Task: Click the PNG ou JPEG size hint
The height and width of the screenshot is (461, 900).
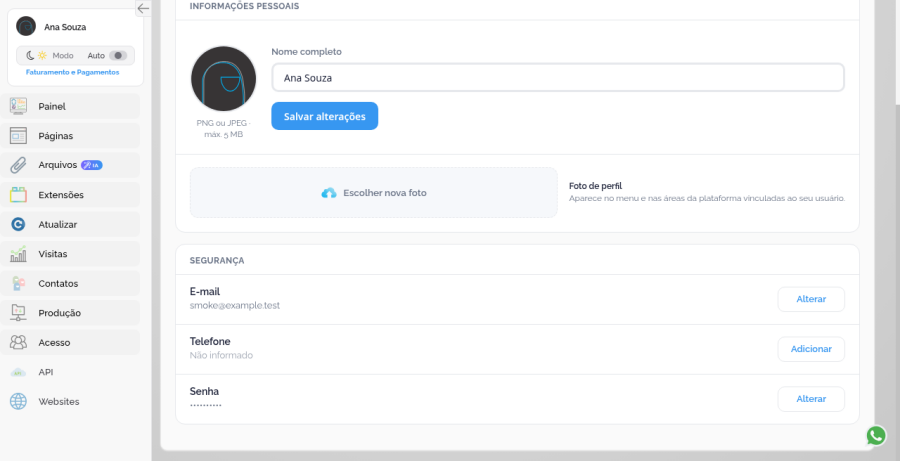Action: [x=223, y=129]
